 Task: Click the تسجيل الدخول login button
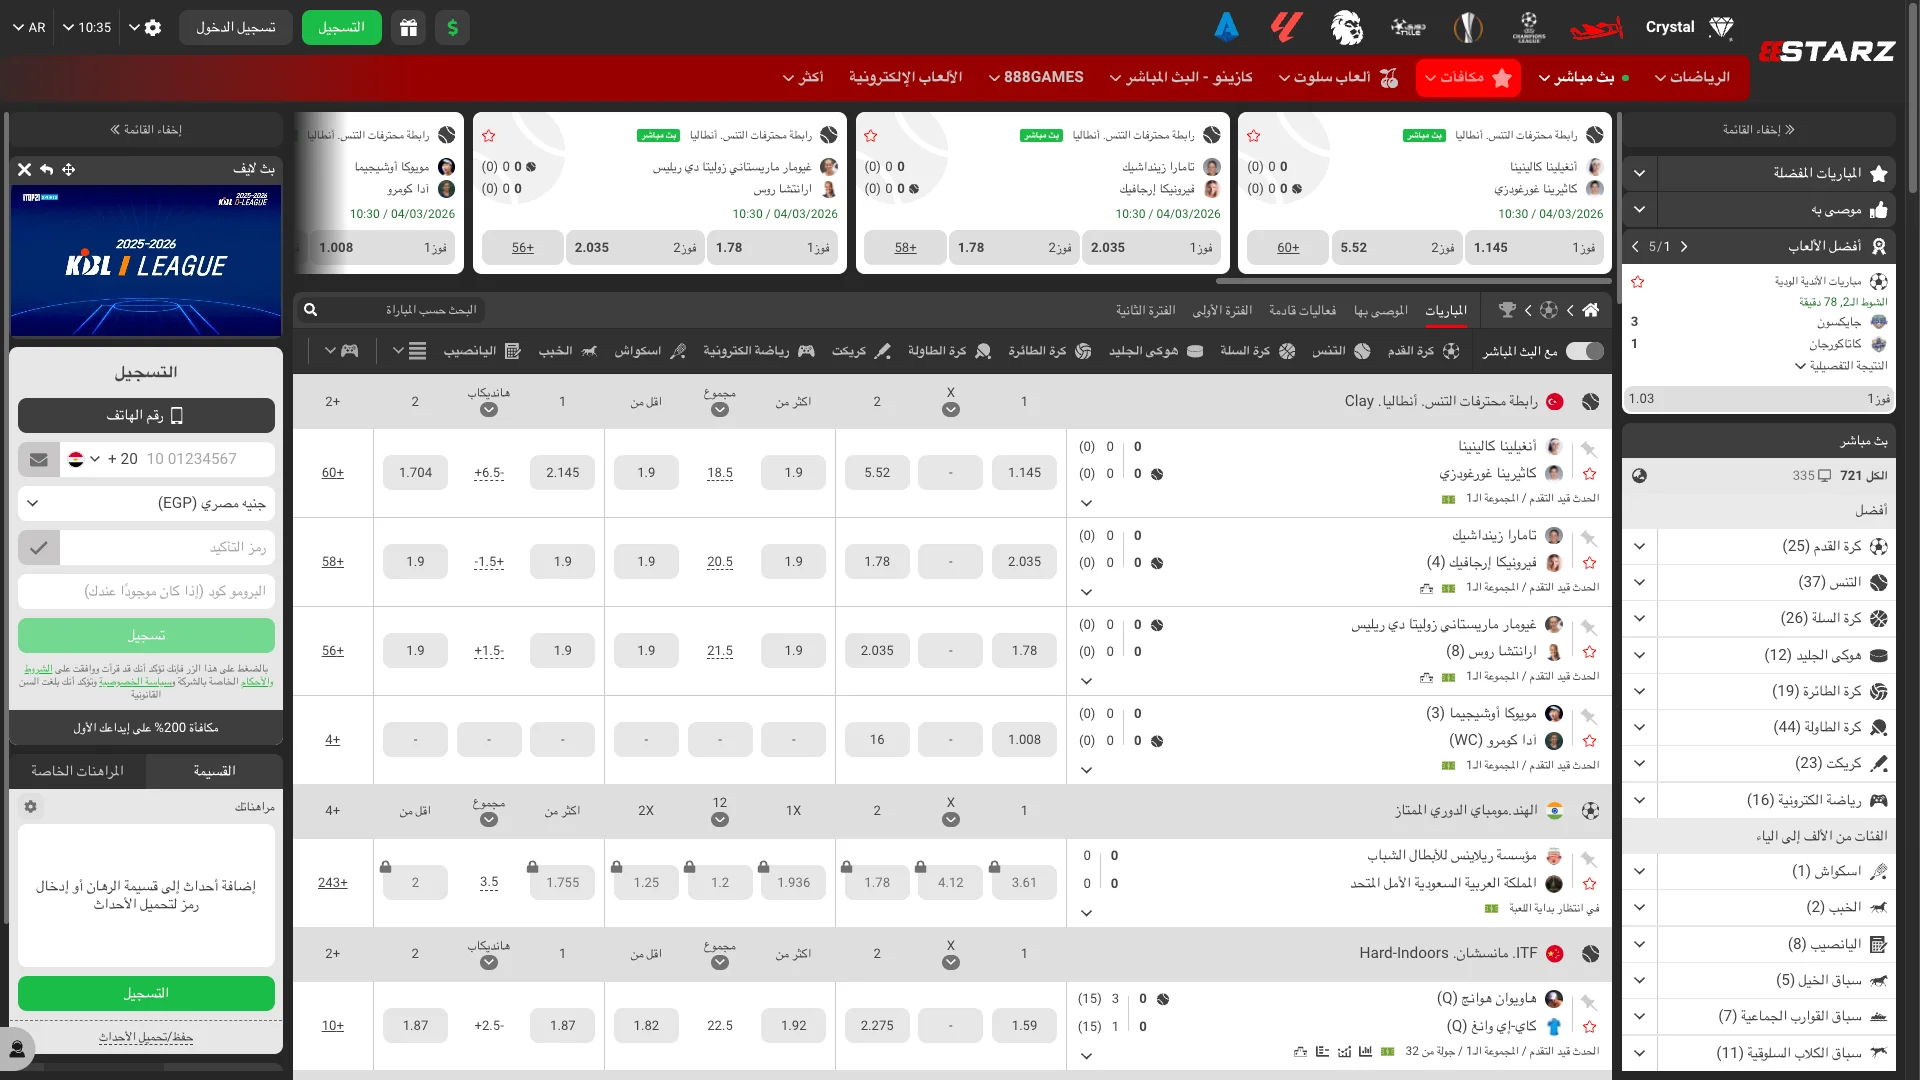coord(236,28)
